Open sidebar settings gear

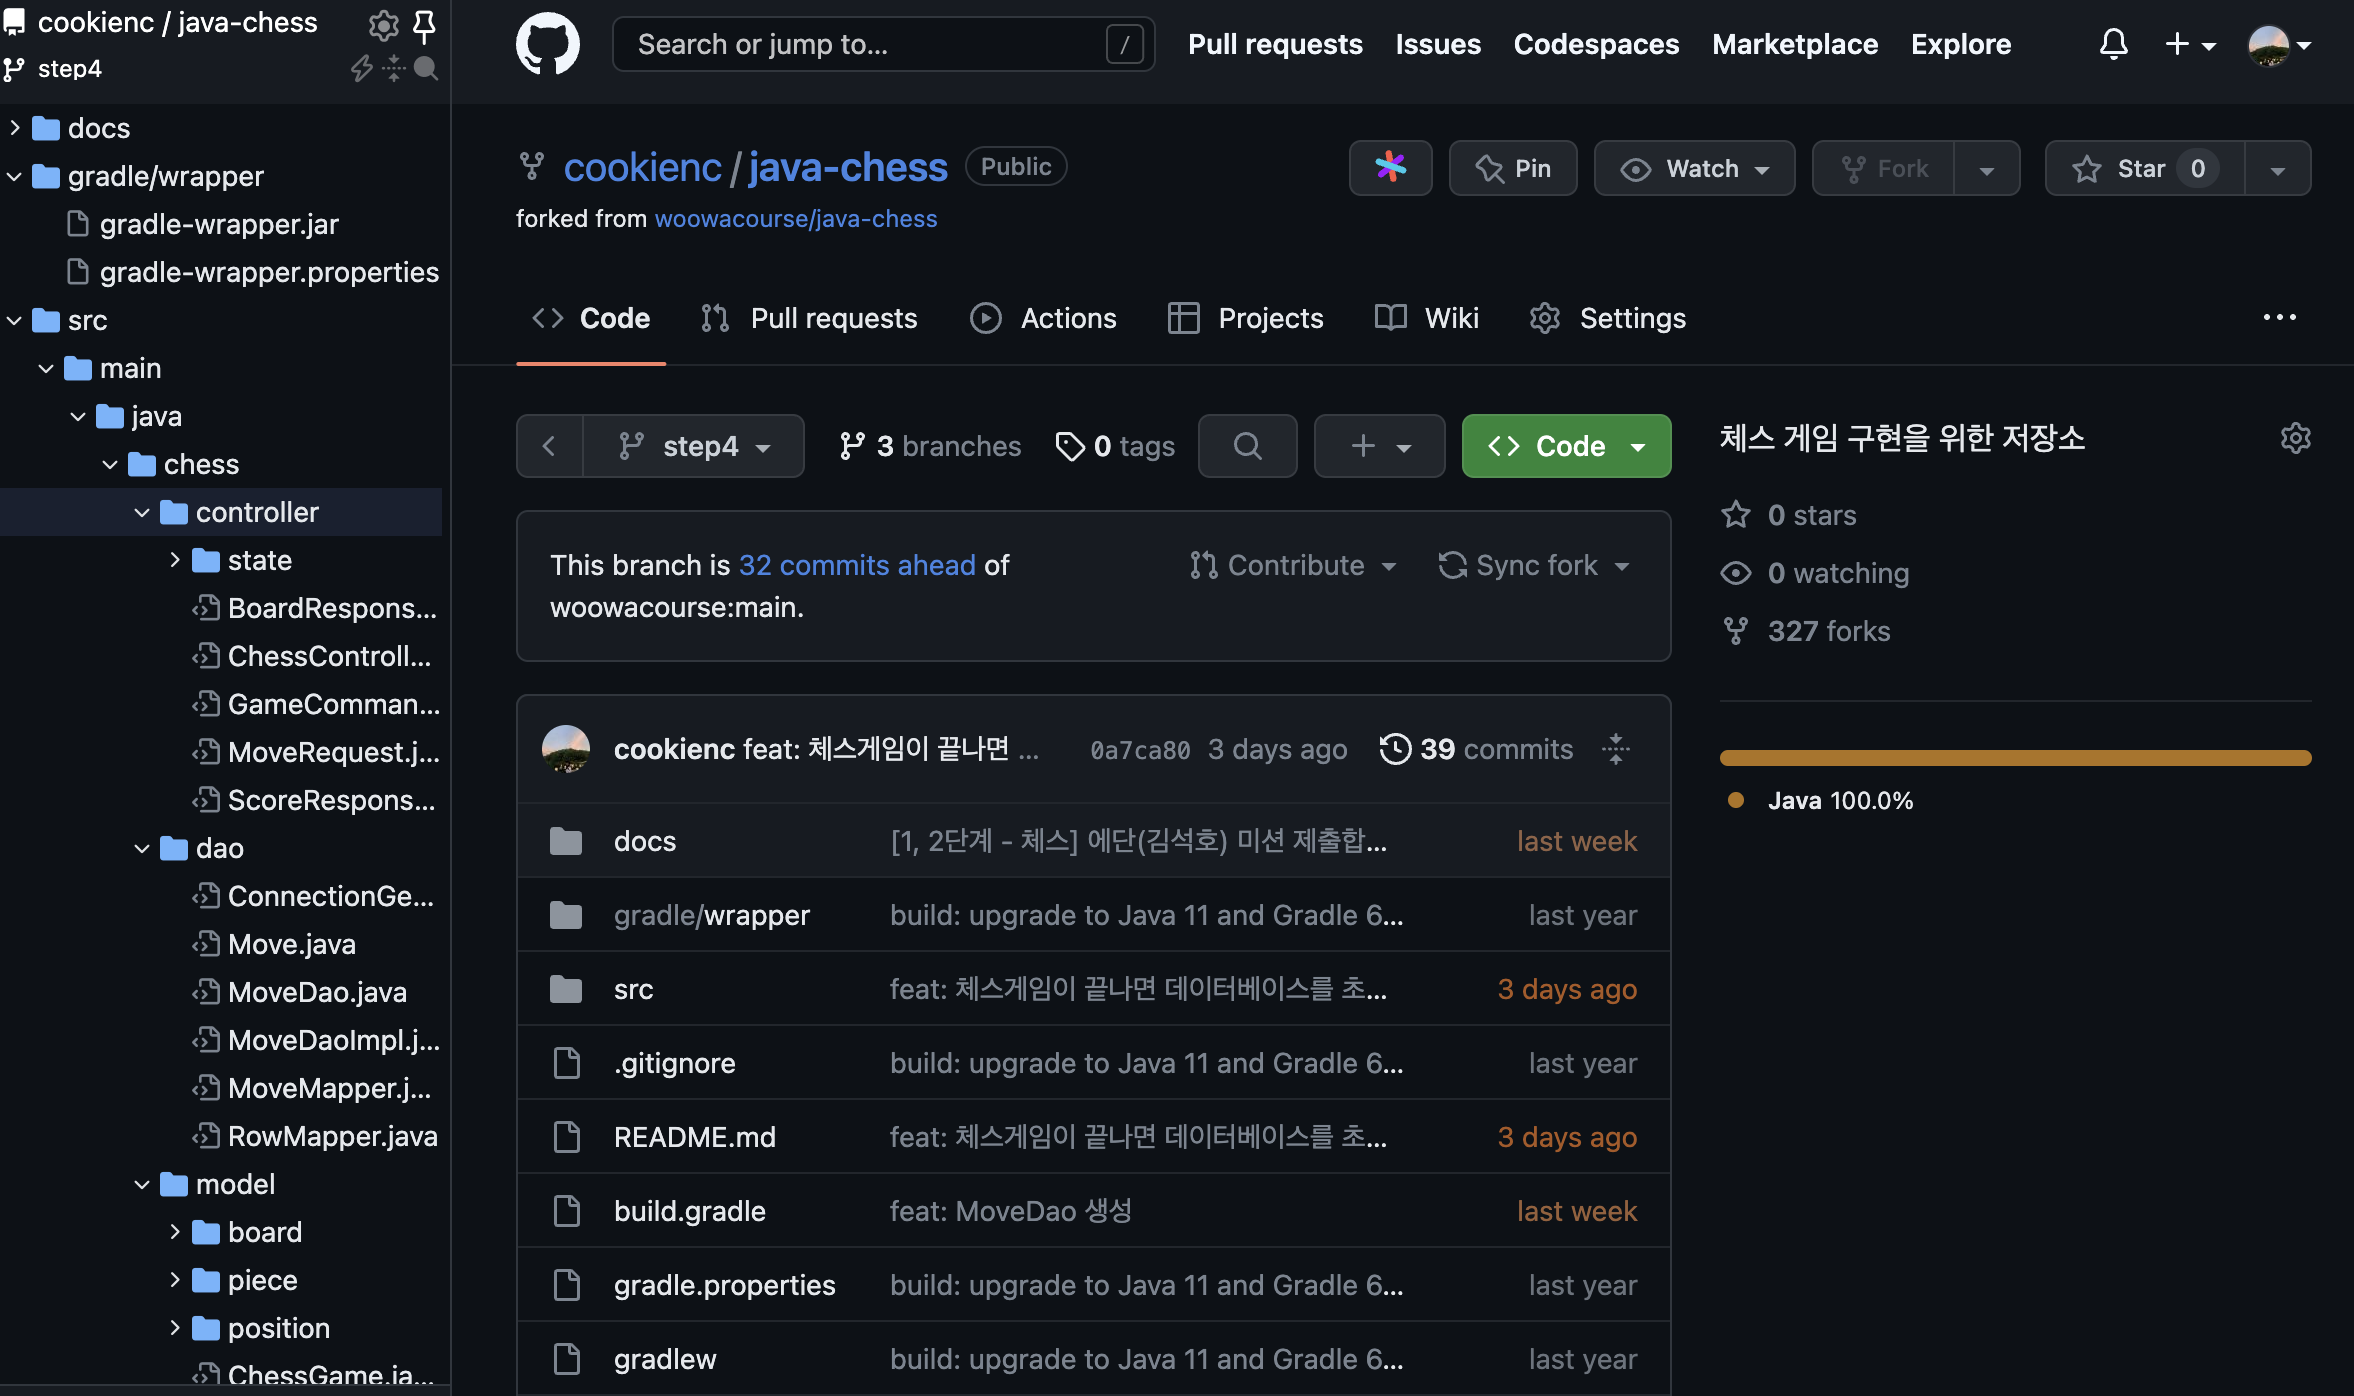(x=383, y=25)
